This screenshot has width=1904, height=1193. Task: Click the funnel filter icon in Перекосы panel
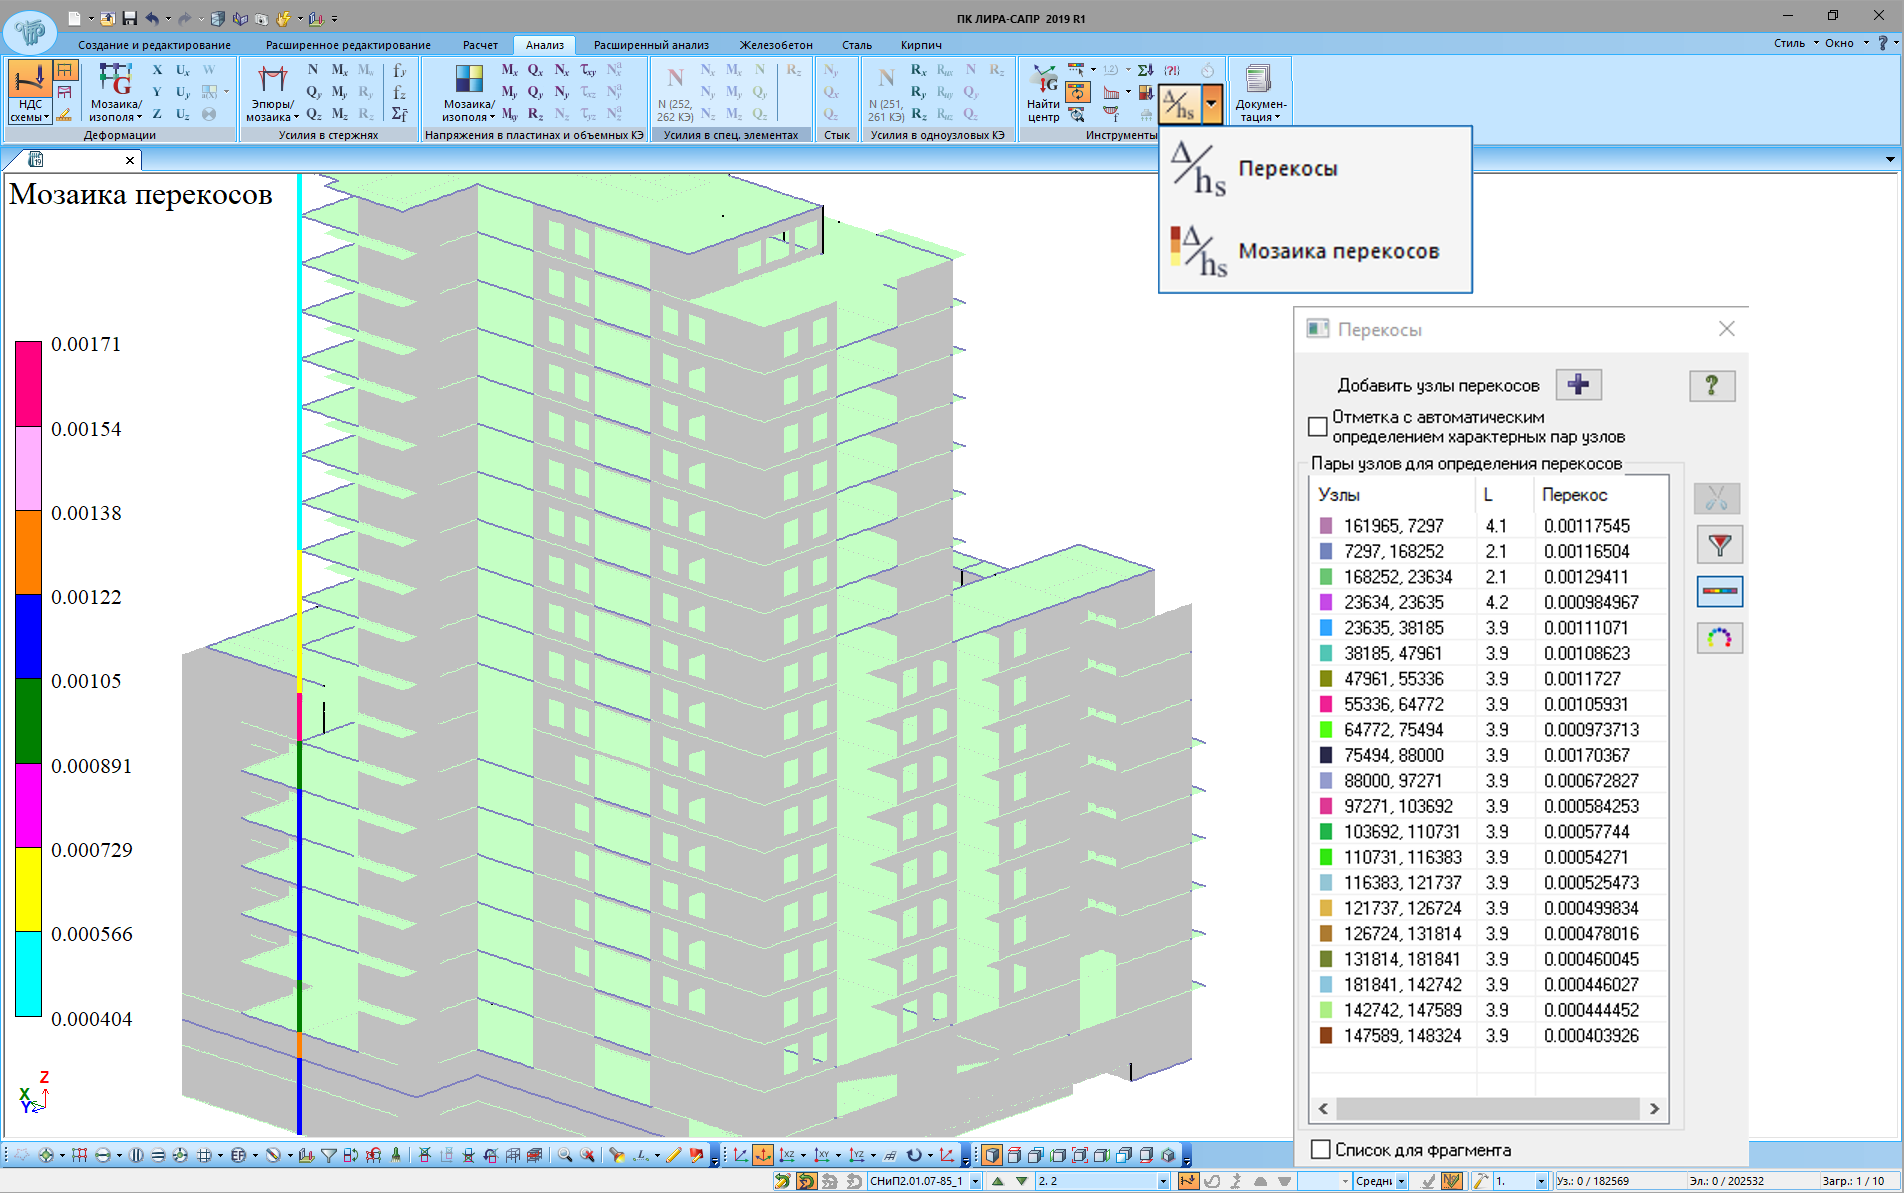(x=1719, y=545)
